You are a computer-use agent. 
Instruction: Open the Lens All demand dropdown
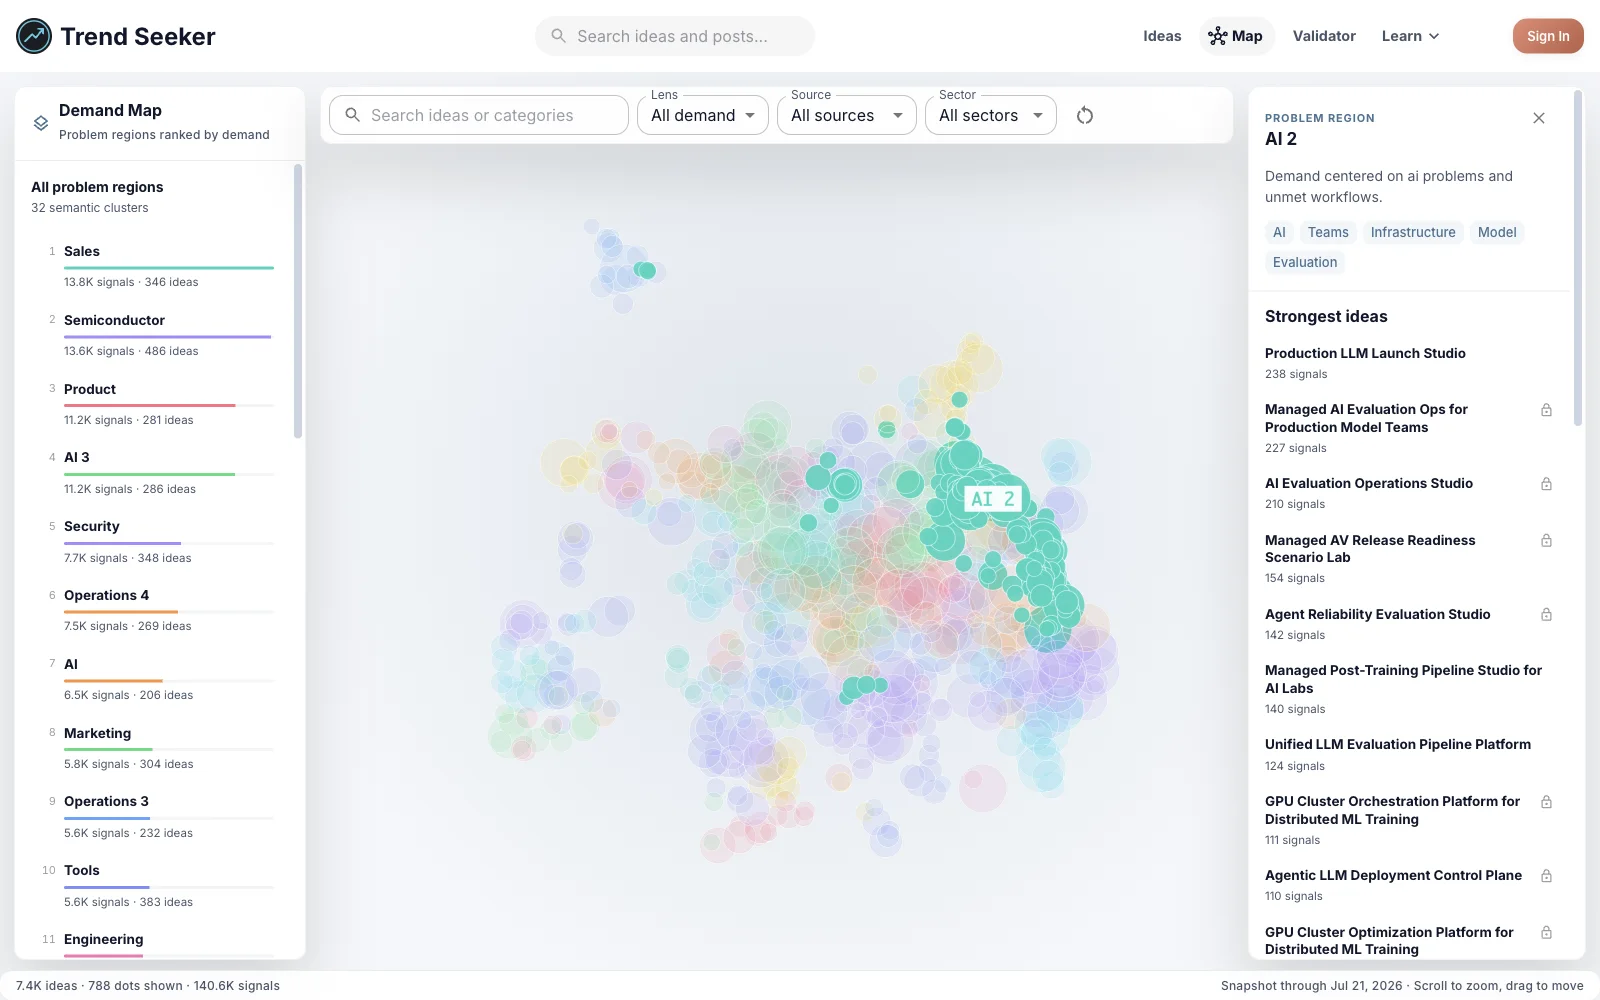pyautogui.click(x=703, y=115)
